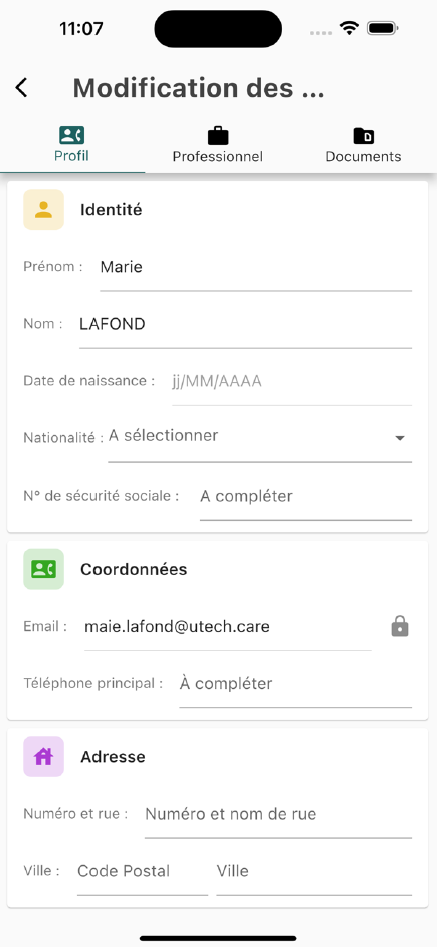Click the Professionnel briefcase icon
This screenshot has width=437, height=947.
coord(218,135)
